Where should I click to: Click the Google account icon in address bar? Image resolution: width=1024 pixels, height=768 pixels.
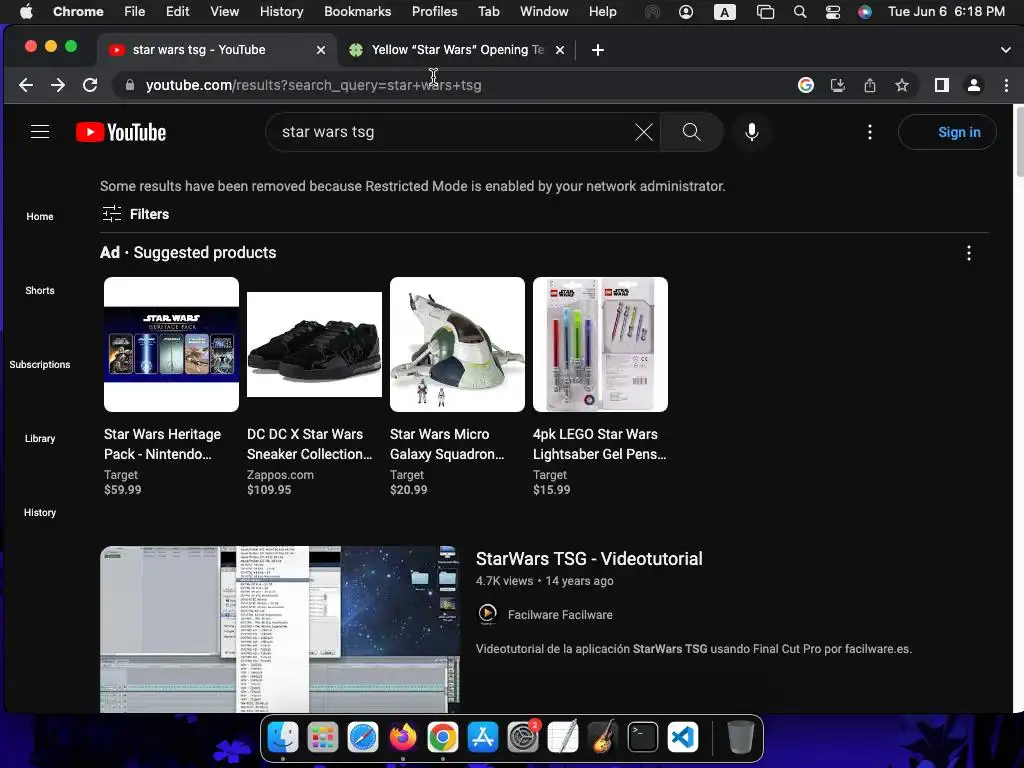coord(806,85)
